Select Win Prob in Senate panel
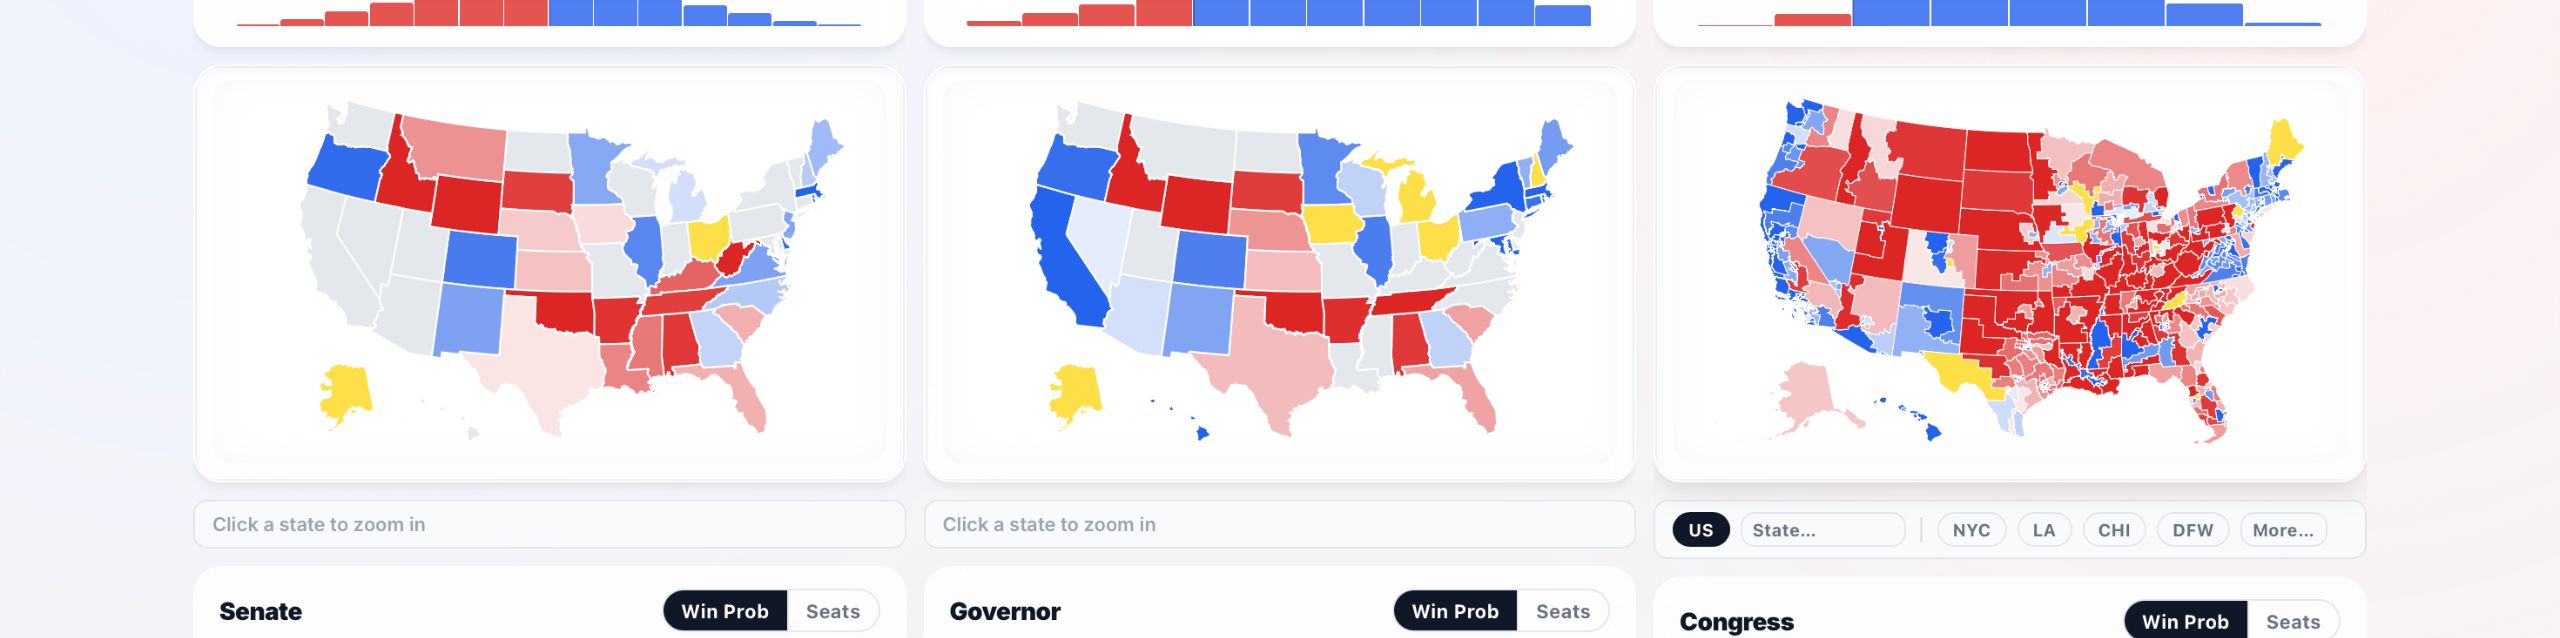Image resolution: width=2560 pixels, height=638 pixels. [x=725, y=611]
